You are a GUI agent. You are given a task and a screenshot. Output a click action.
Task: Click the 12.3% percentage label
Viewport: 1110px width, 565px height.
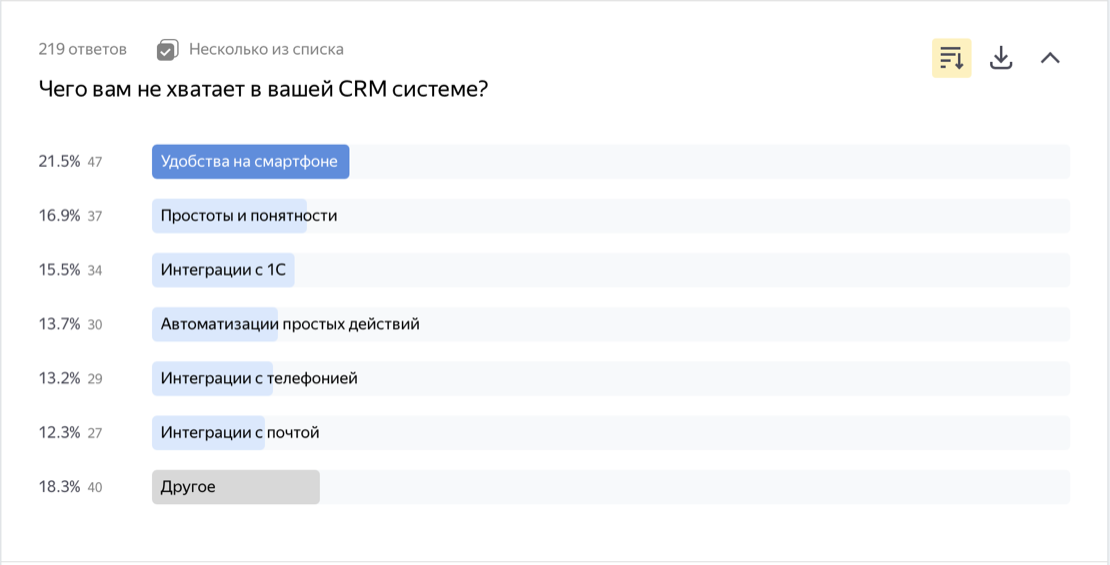(59, 433)
